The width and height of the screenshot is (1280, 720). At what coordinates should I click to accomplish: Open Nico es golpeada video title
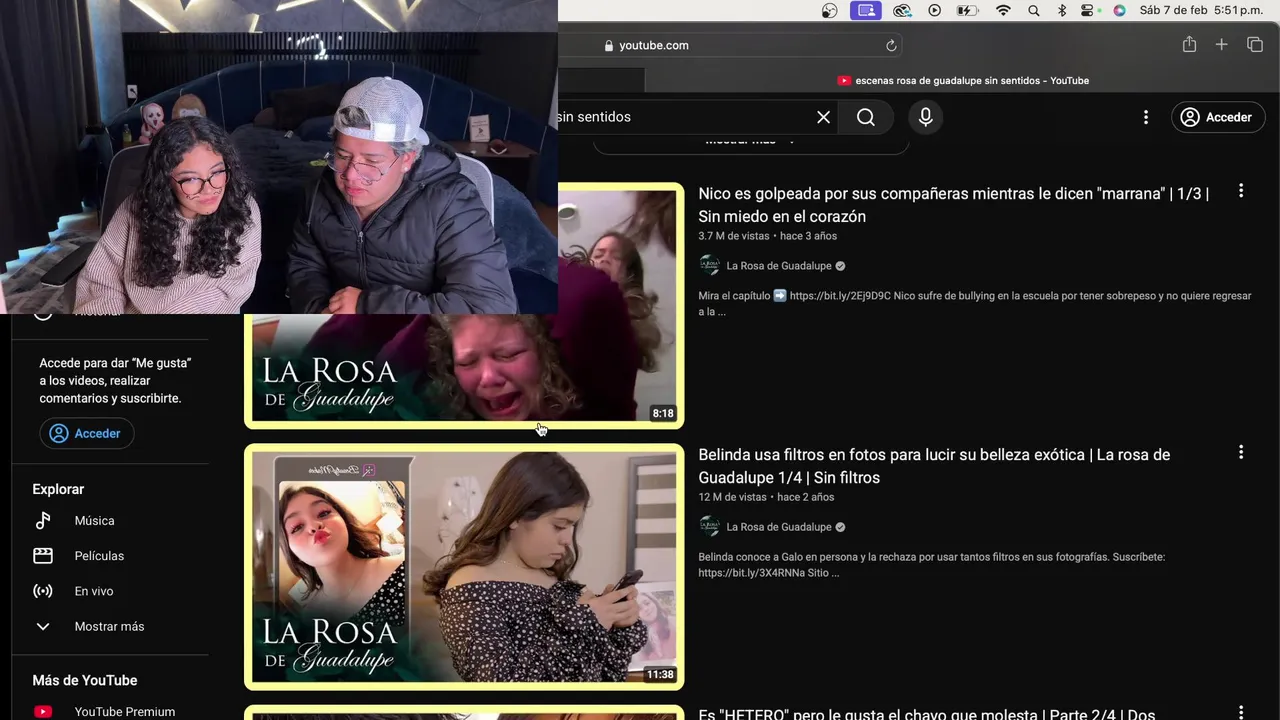953,205
